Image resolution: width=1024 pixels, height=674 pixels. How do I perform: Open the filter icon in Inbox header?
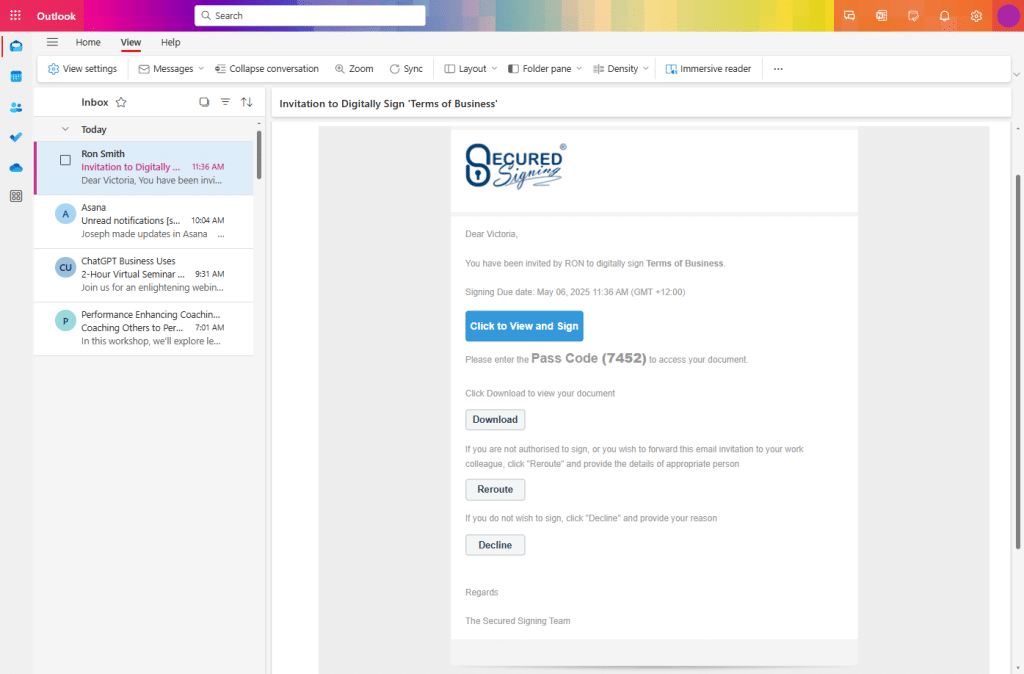225,102
